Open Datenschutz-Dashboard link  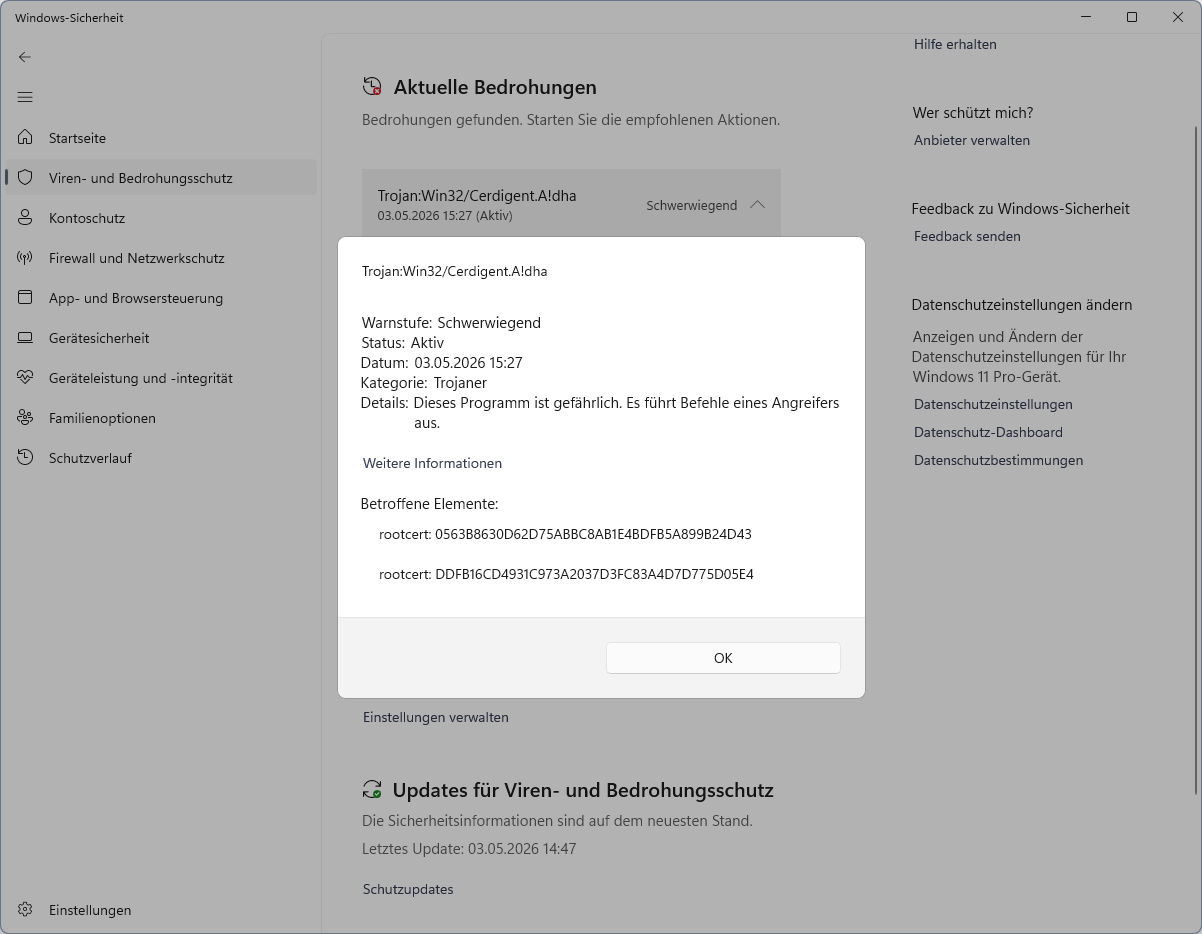[x=988, y=432]
